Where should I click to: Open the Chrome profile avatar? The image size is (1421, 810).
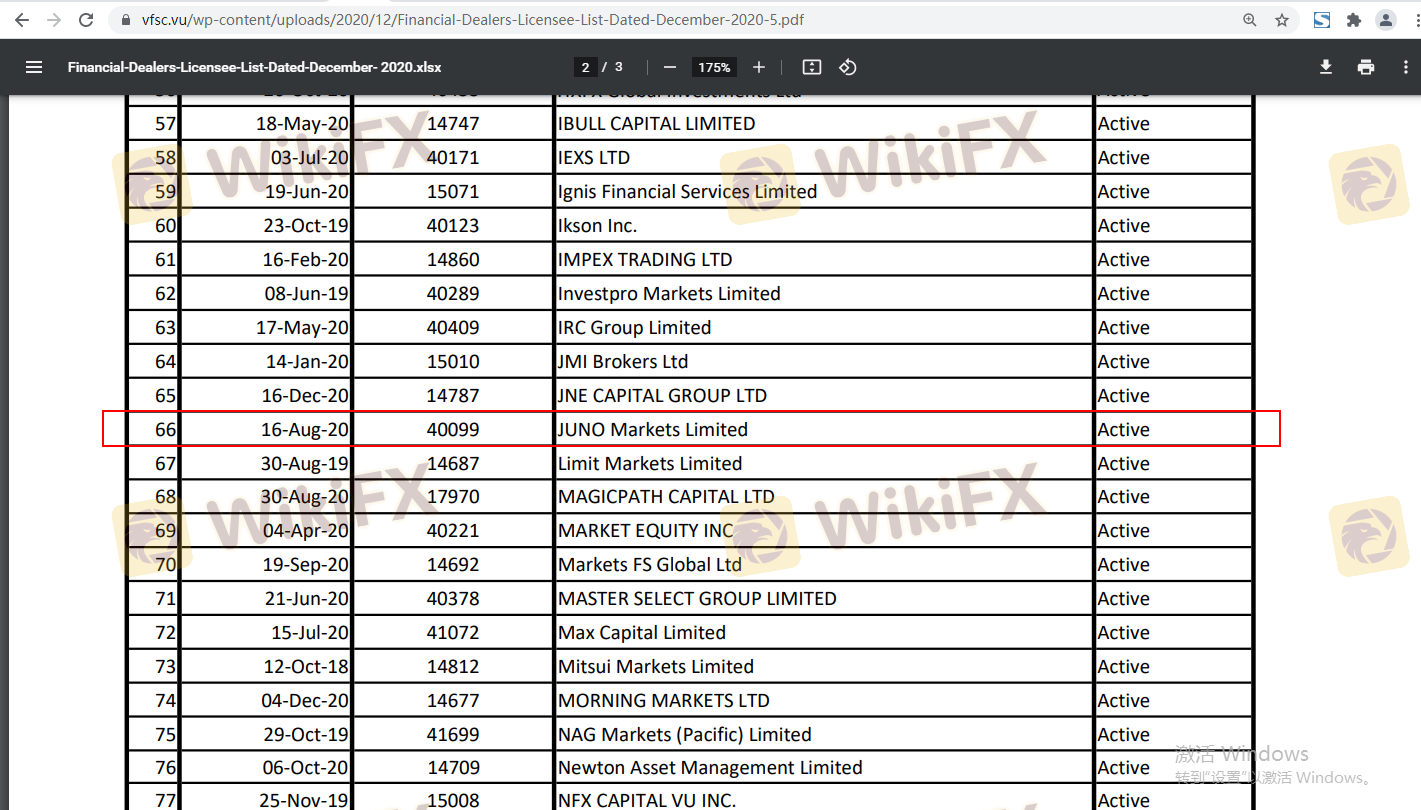tap(1386, 20)
